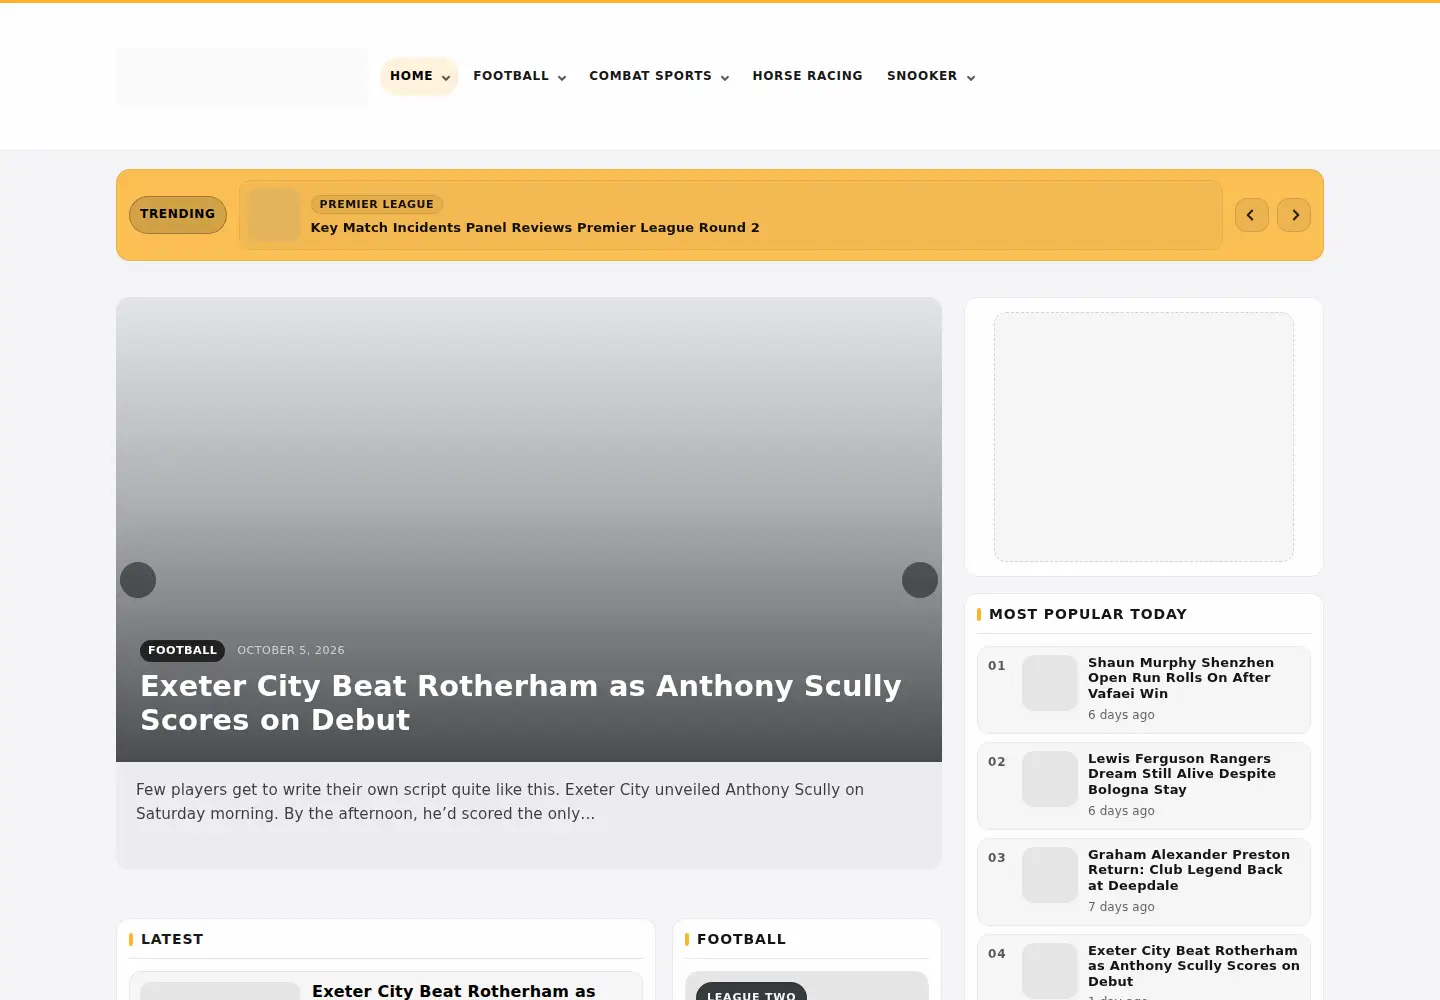Viewport: 1440px width, 1000px height.
Task: Click the Latest section heading
Action: click(172, 939)
